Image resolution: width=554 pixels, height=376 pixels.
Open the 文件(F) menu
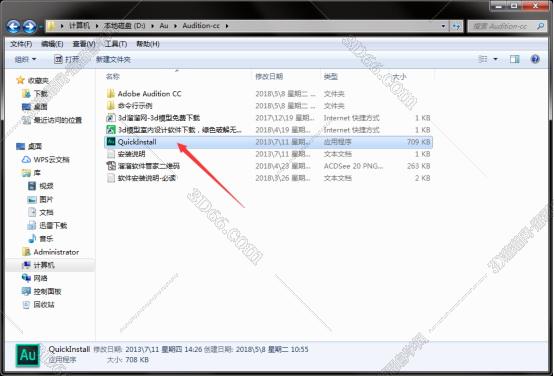[x=21, y=44]
